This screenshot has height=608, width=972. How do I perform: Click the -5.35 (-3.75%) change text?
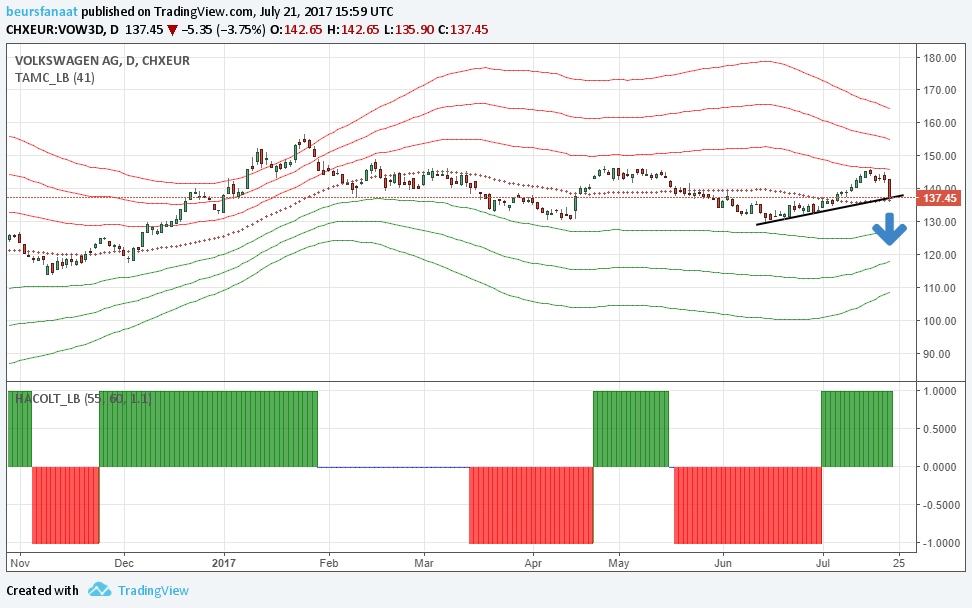point(224,30)
